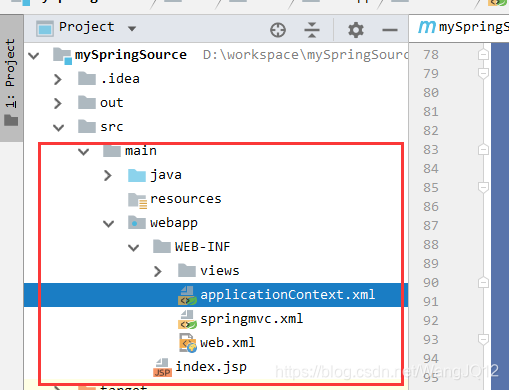This screenshot has width=509, height=390.
Task: Toggle code fold marker at line 78
Action: tap(483, 55)
